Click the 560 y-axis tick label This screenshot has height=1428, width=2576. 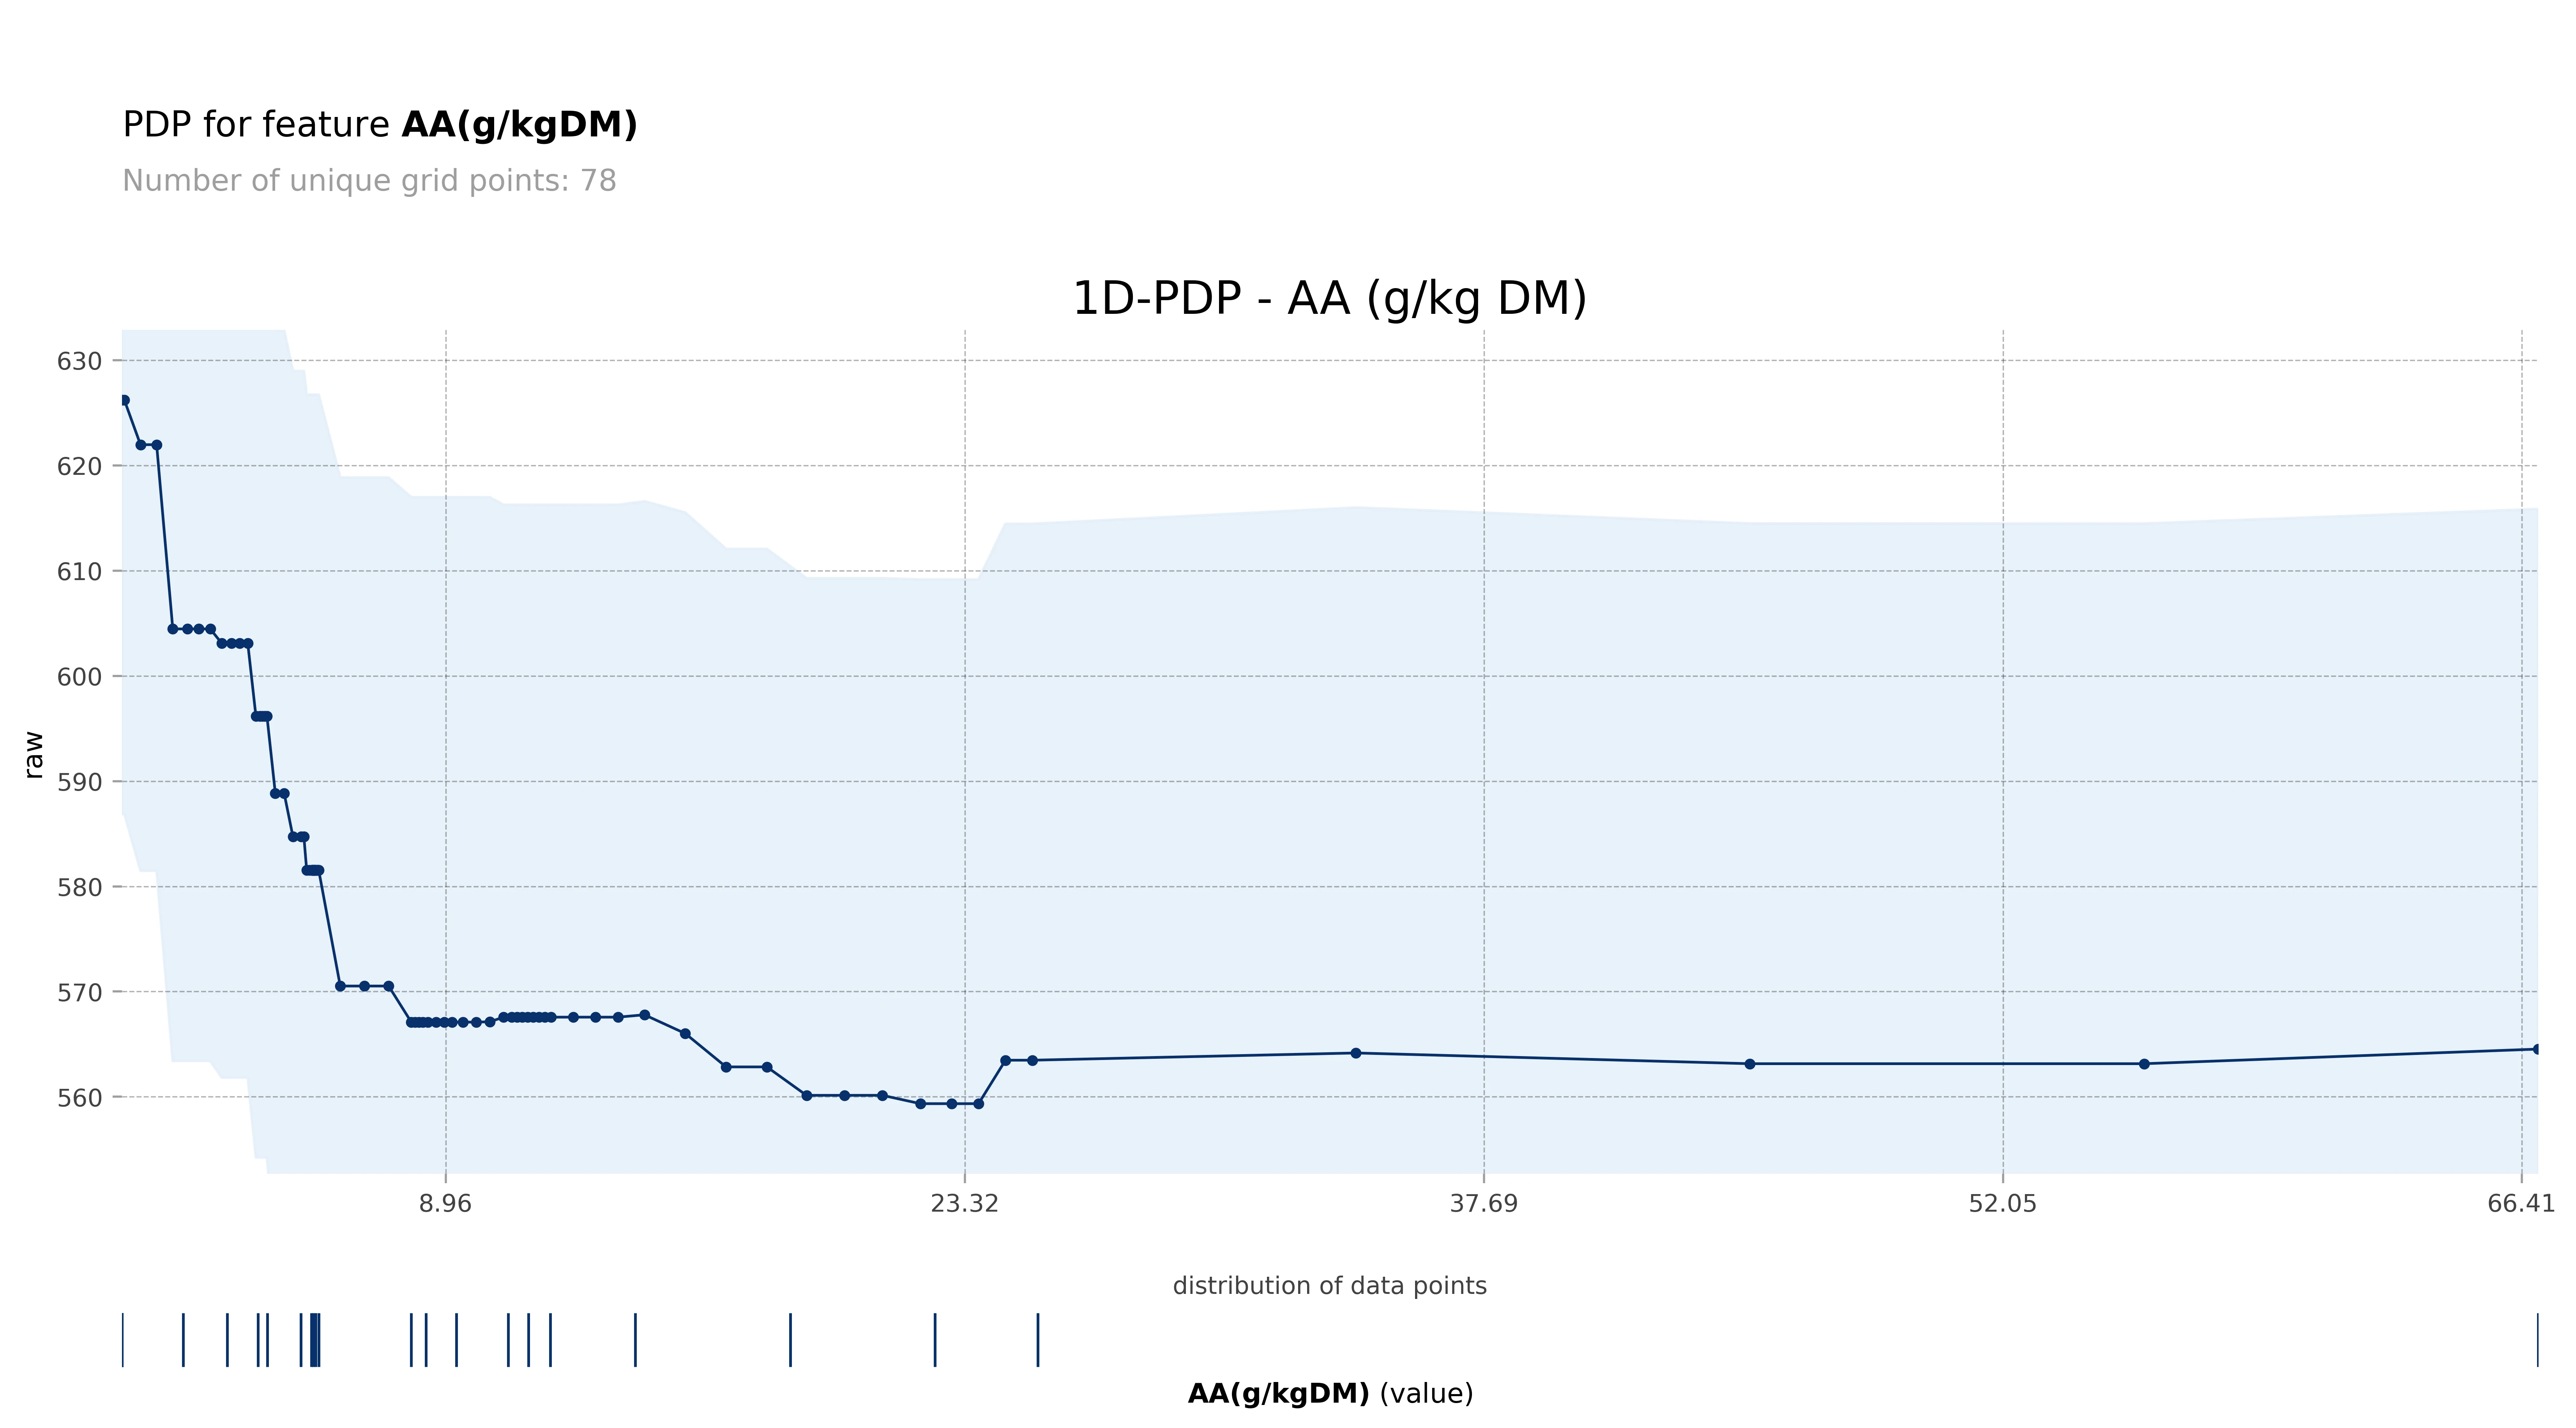coord(79,1098)
